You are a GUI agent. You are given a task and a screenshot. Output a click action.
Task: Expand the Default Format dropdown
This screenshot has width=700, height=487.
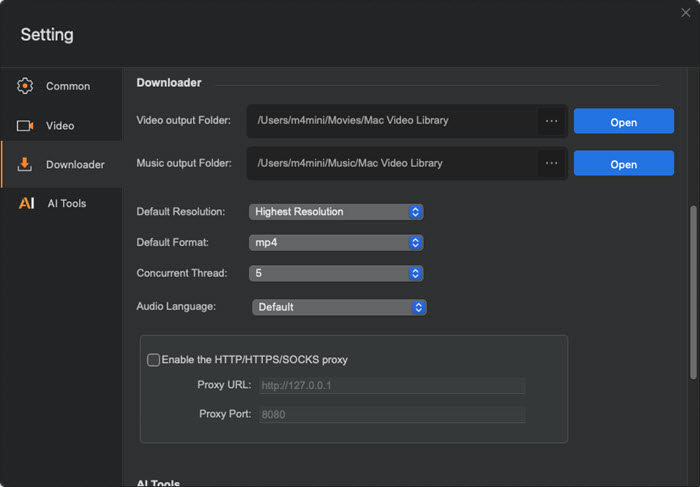pos(336,242)
